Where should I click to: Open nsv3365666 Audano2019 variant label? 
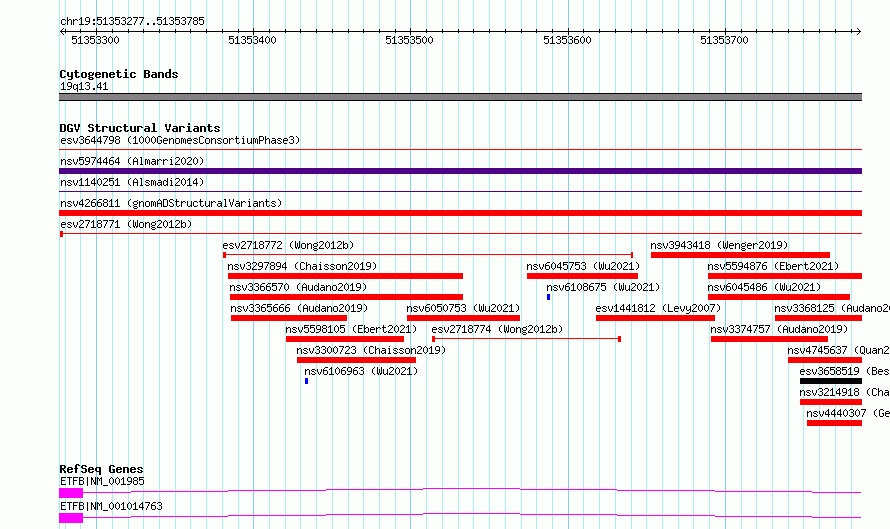299,308
